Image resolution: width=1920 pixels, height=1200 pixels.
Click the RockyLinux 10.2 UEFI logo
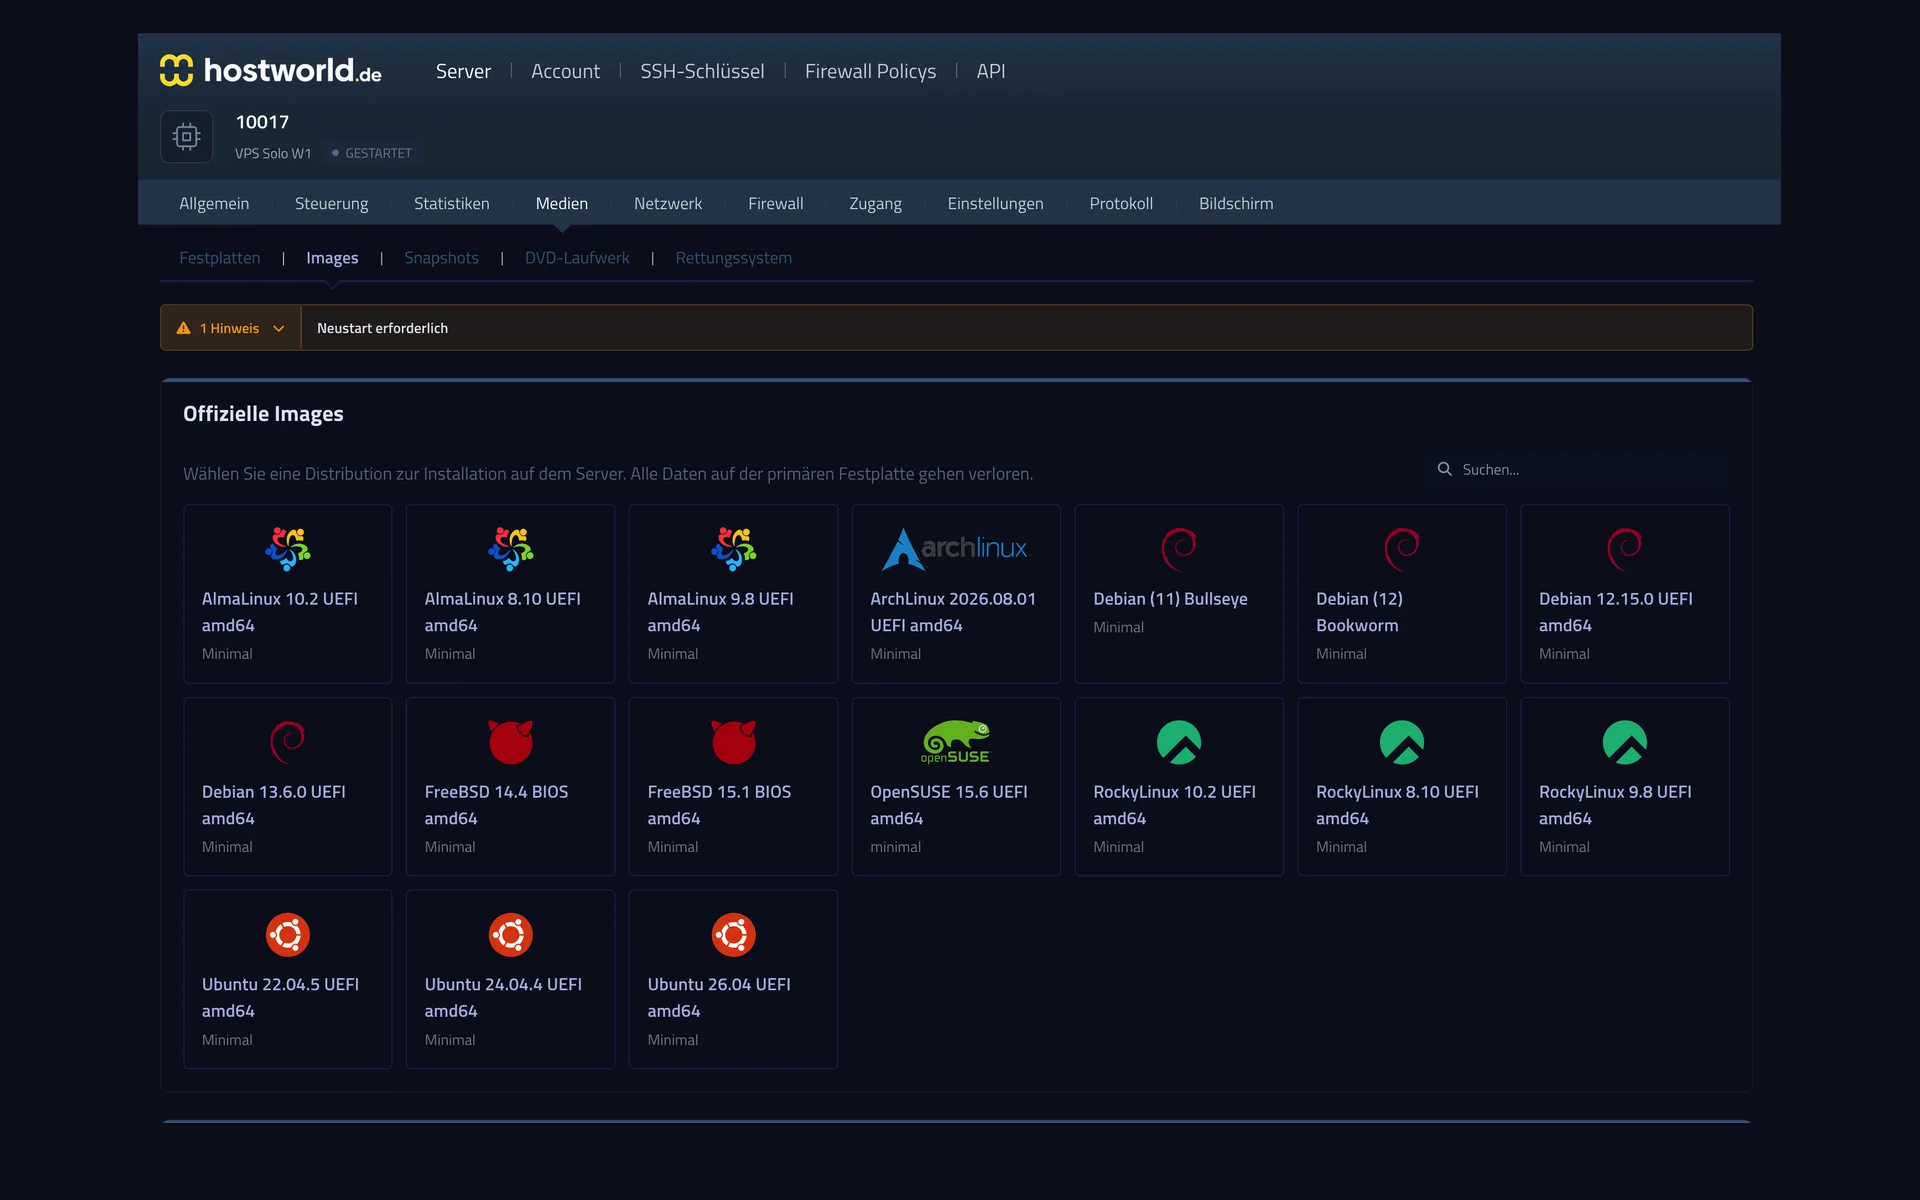(x=1179, y=742)
